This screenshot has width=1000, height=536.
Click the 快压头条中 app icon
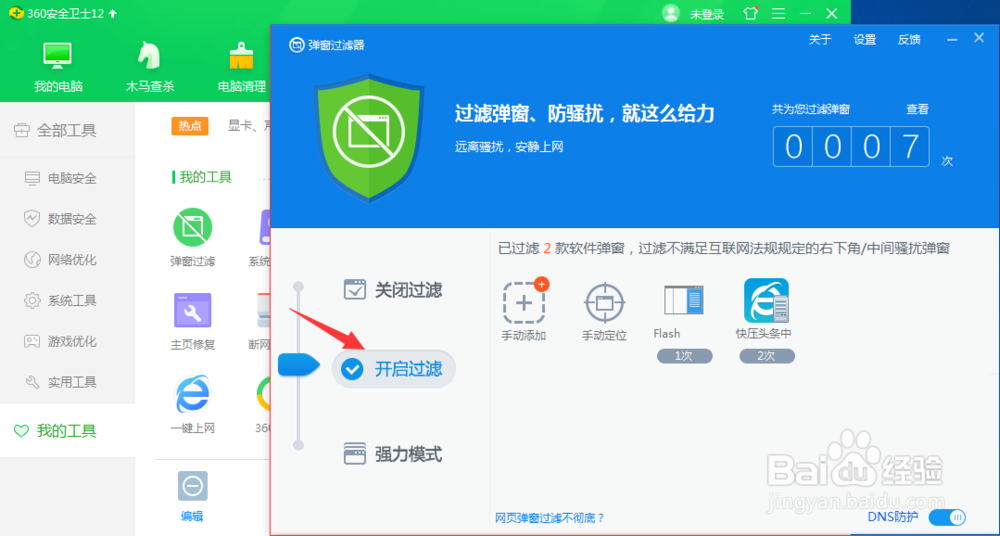(x=766, y=300)
